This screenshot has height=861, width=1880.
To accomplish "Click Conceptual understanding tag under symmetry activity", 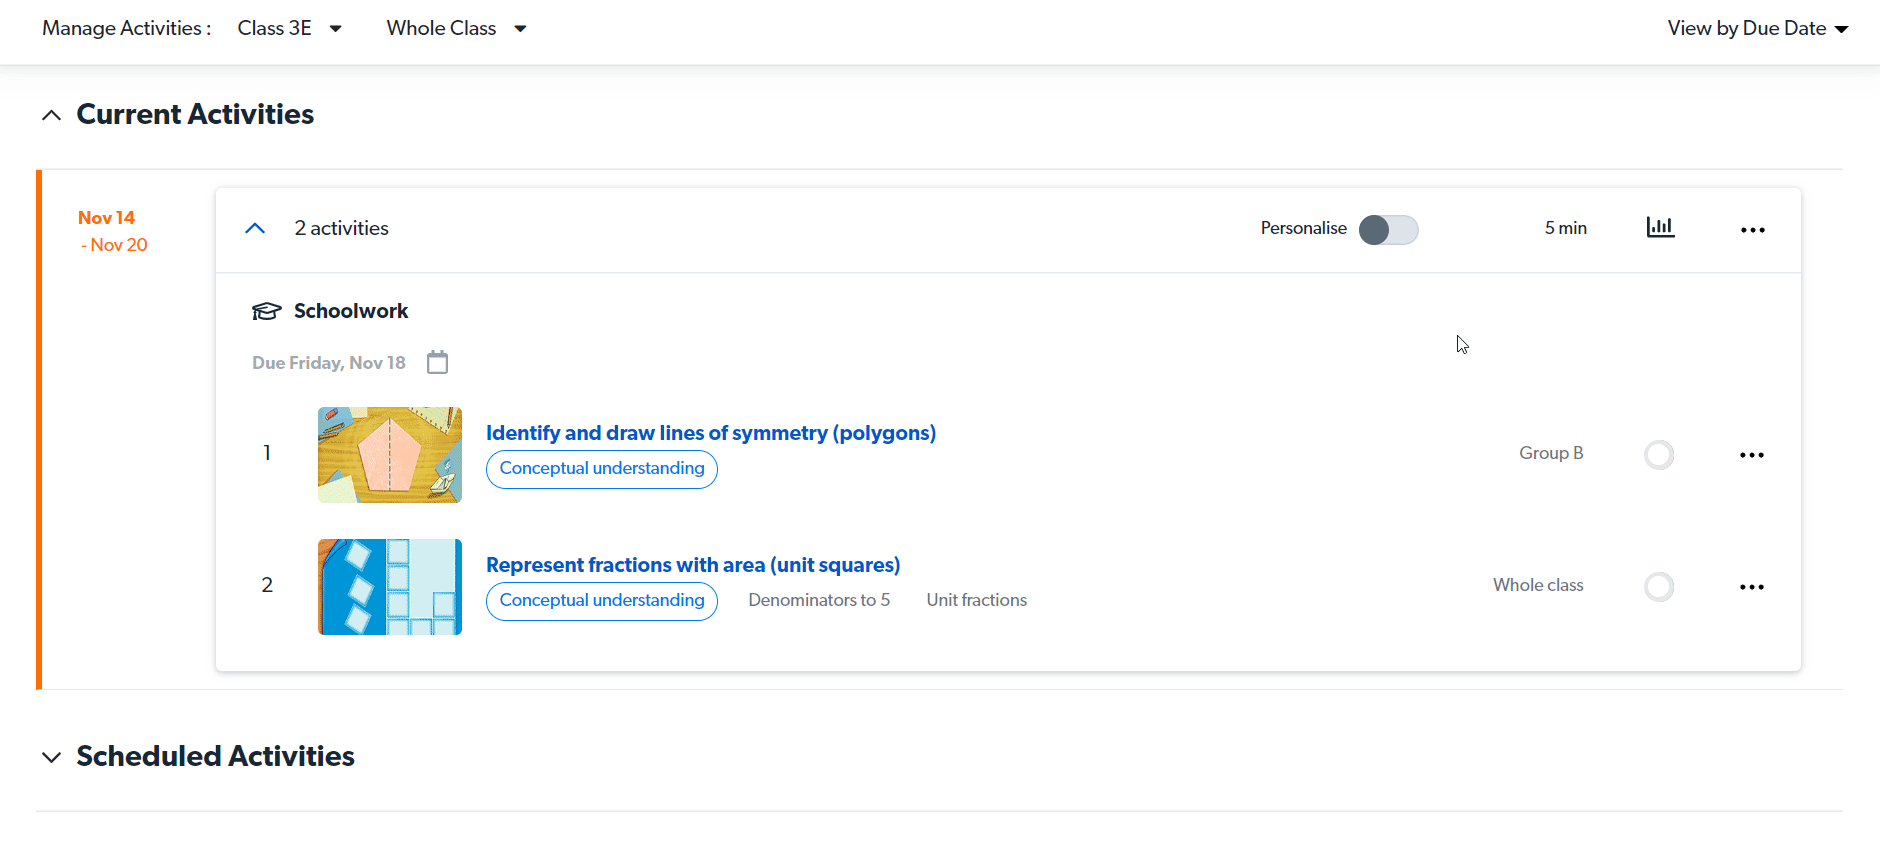I will tap(601, 469).
